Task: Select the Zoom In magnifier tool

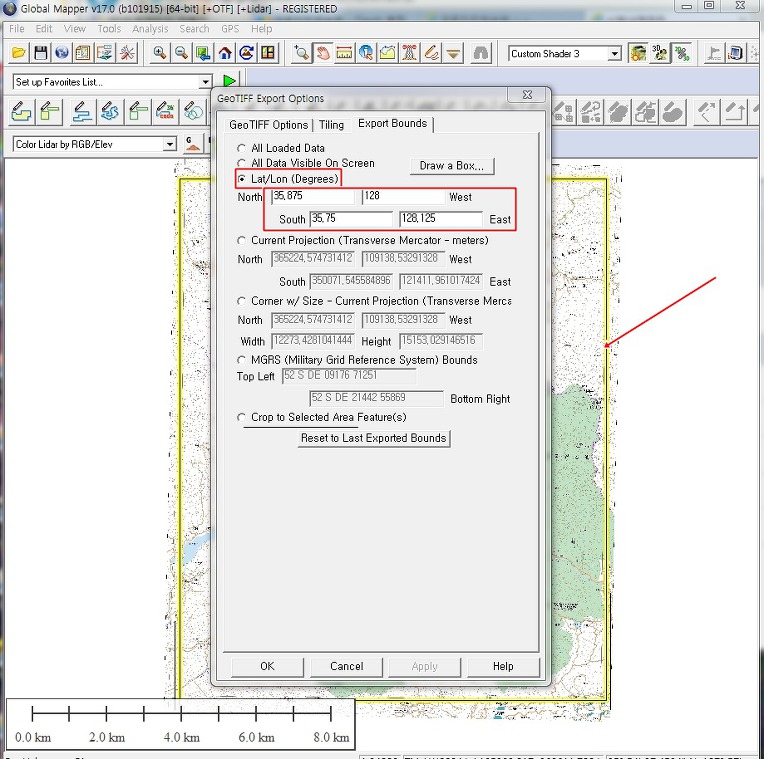Action: [x=160, y=53]
